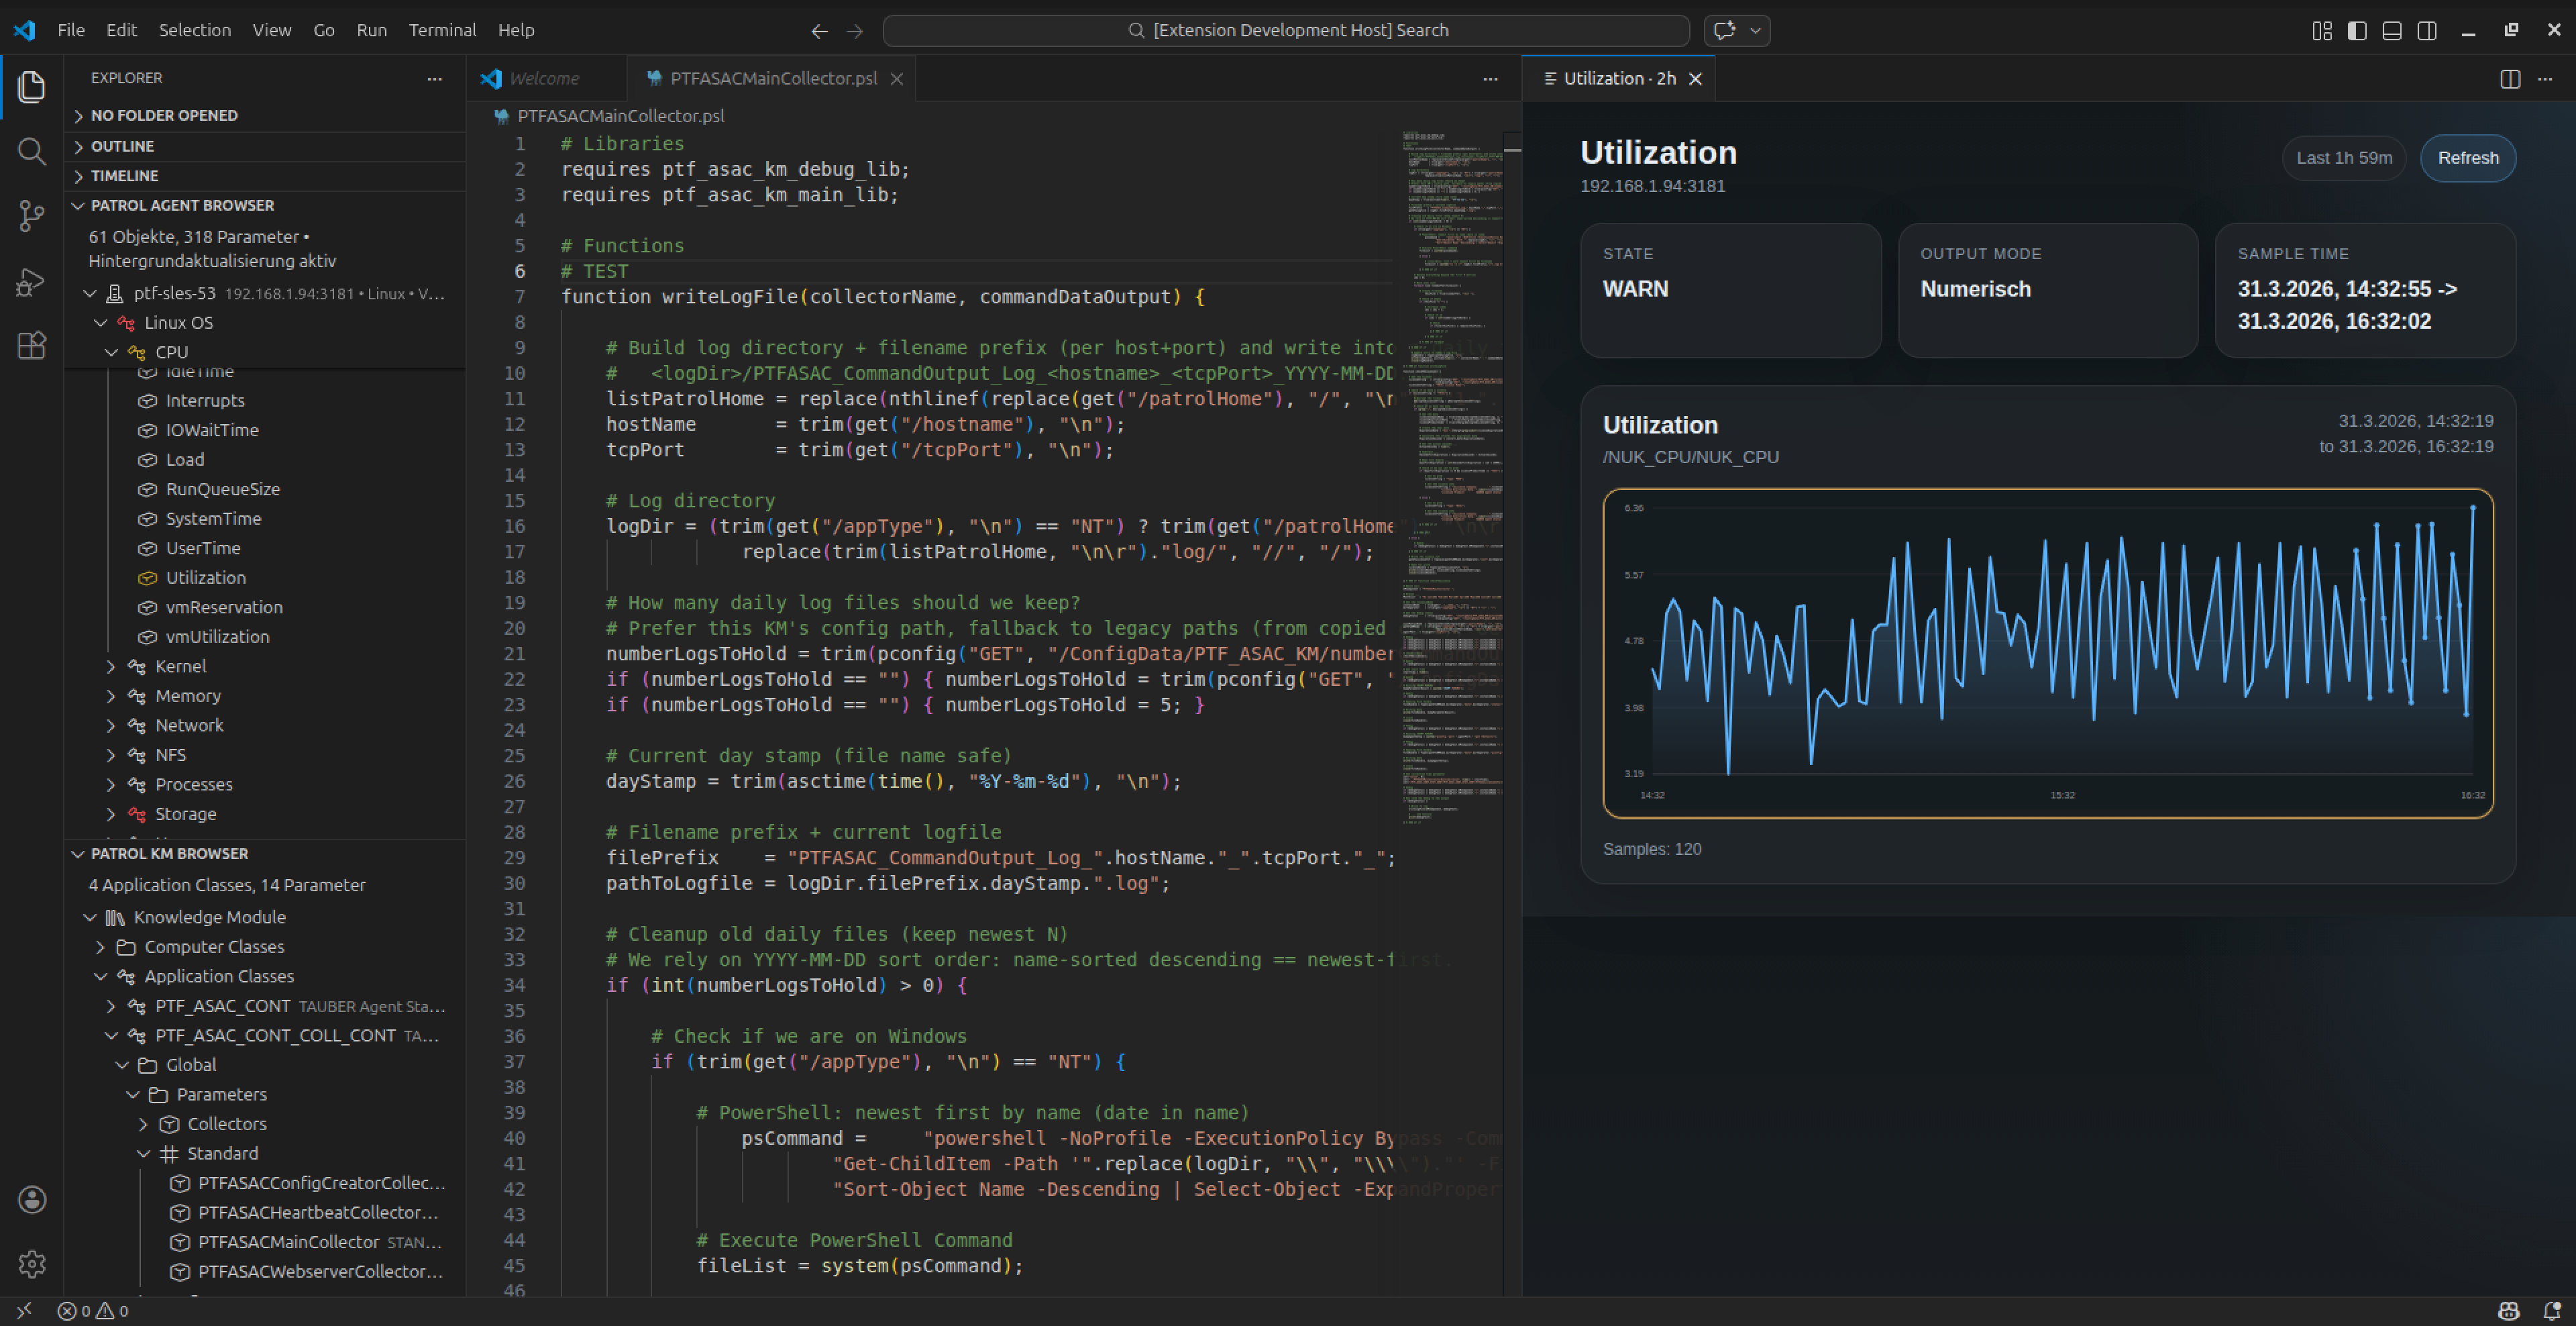
Task: Open the Selection menu
Action: [x=195, y=30]
